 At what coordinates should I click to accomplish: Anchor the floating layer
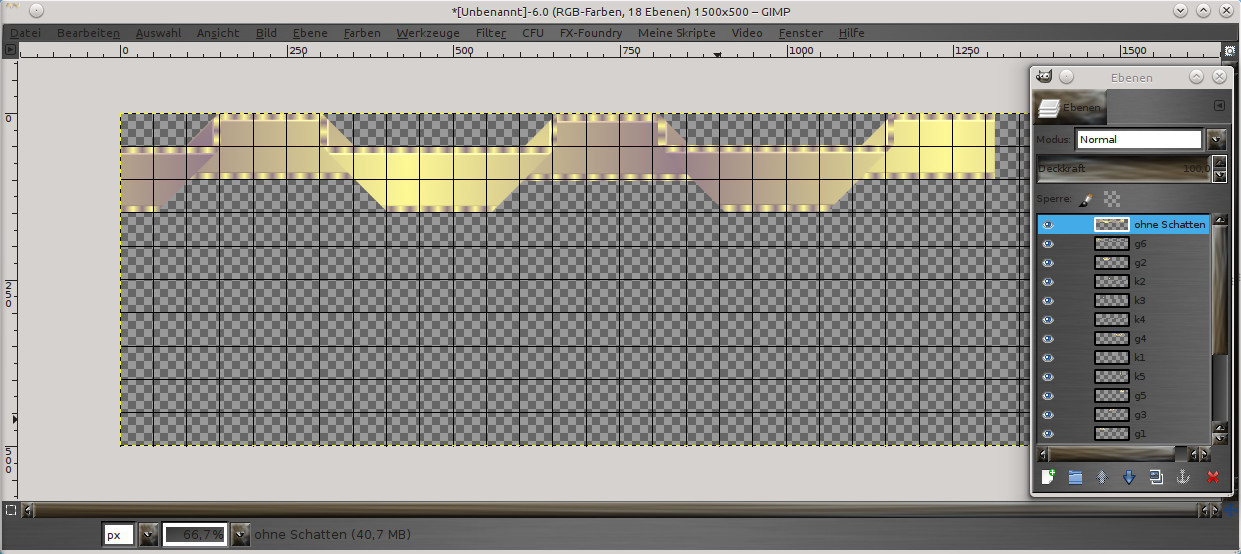click(x=1183, y=477)
